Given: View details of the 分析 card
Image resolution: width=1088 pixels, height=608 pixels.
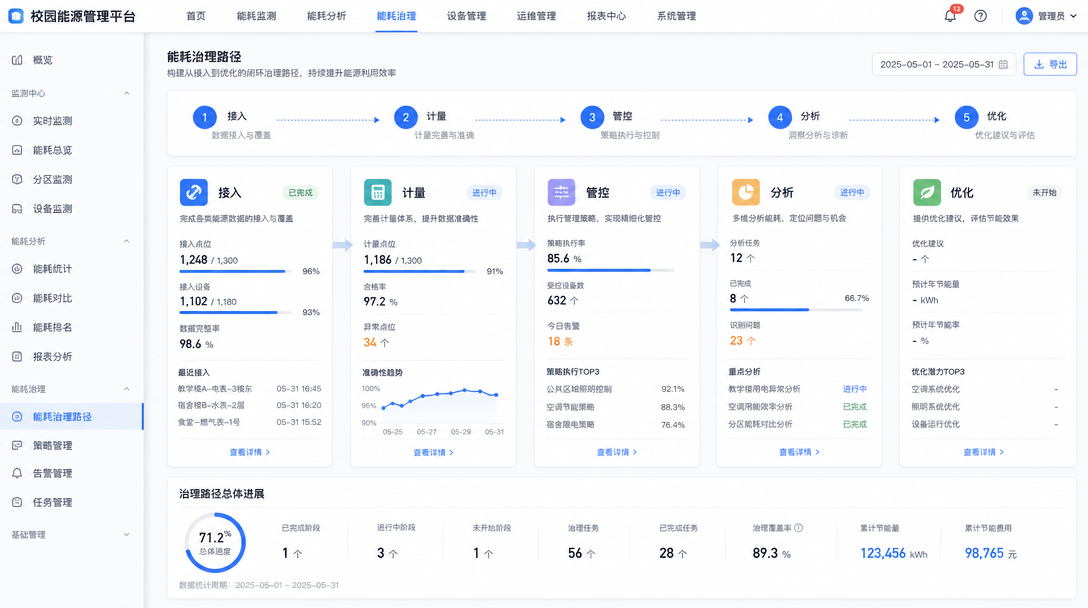Looking at the screenshot, I should [799, 453].
